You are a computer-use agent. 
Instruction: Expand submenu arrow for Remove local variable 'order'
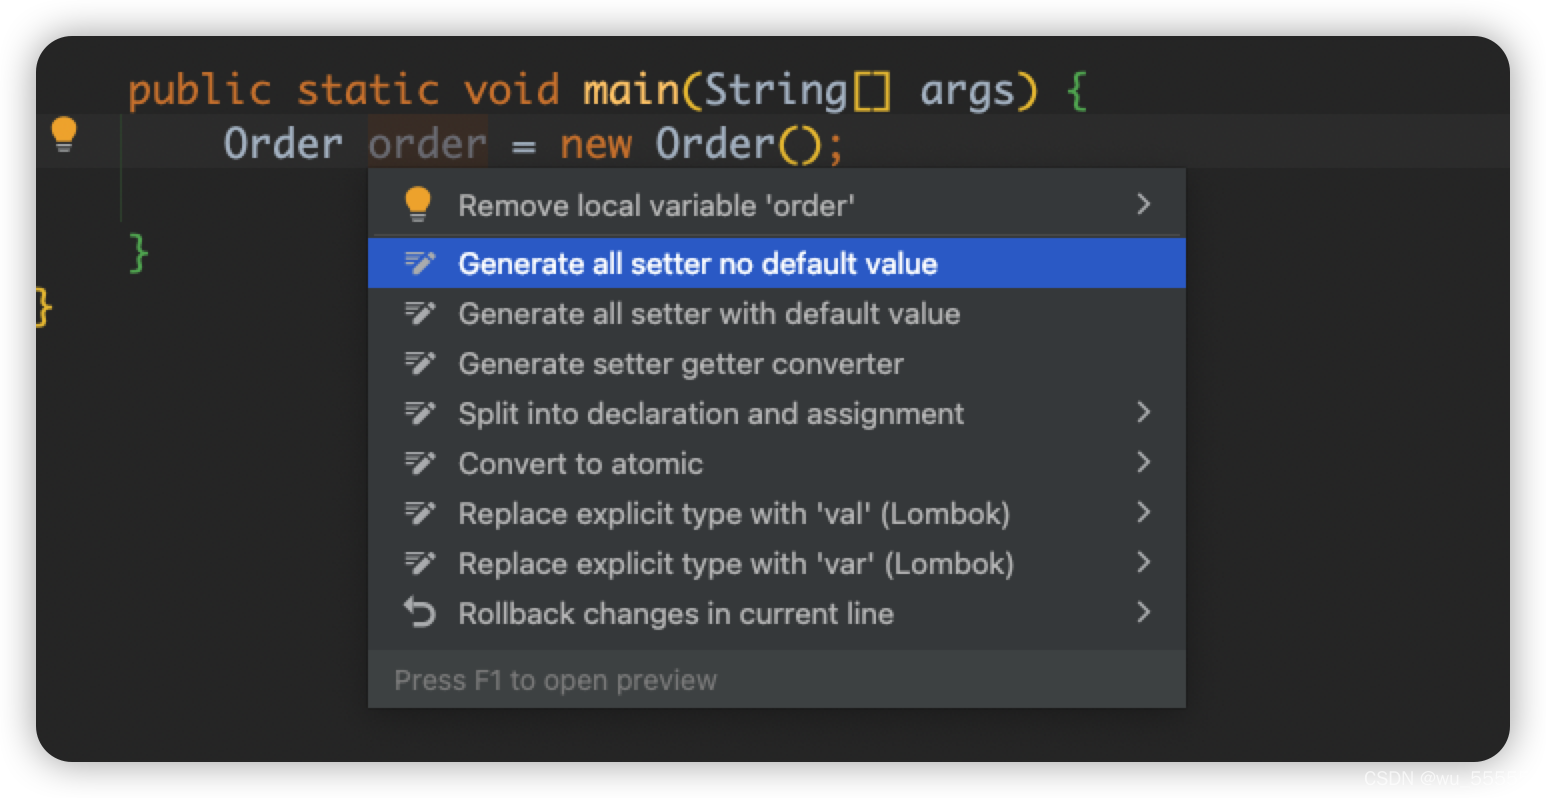tap(1144, 204)
